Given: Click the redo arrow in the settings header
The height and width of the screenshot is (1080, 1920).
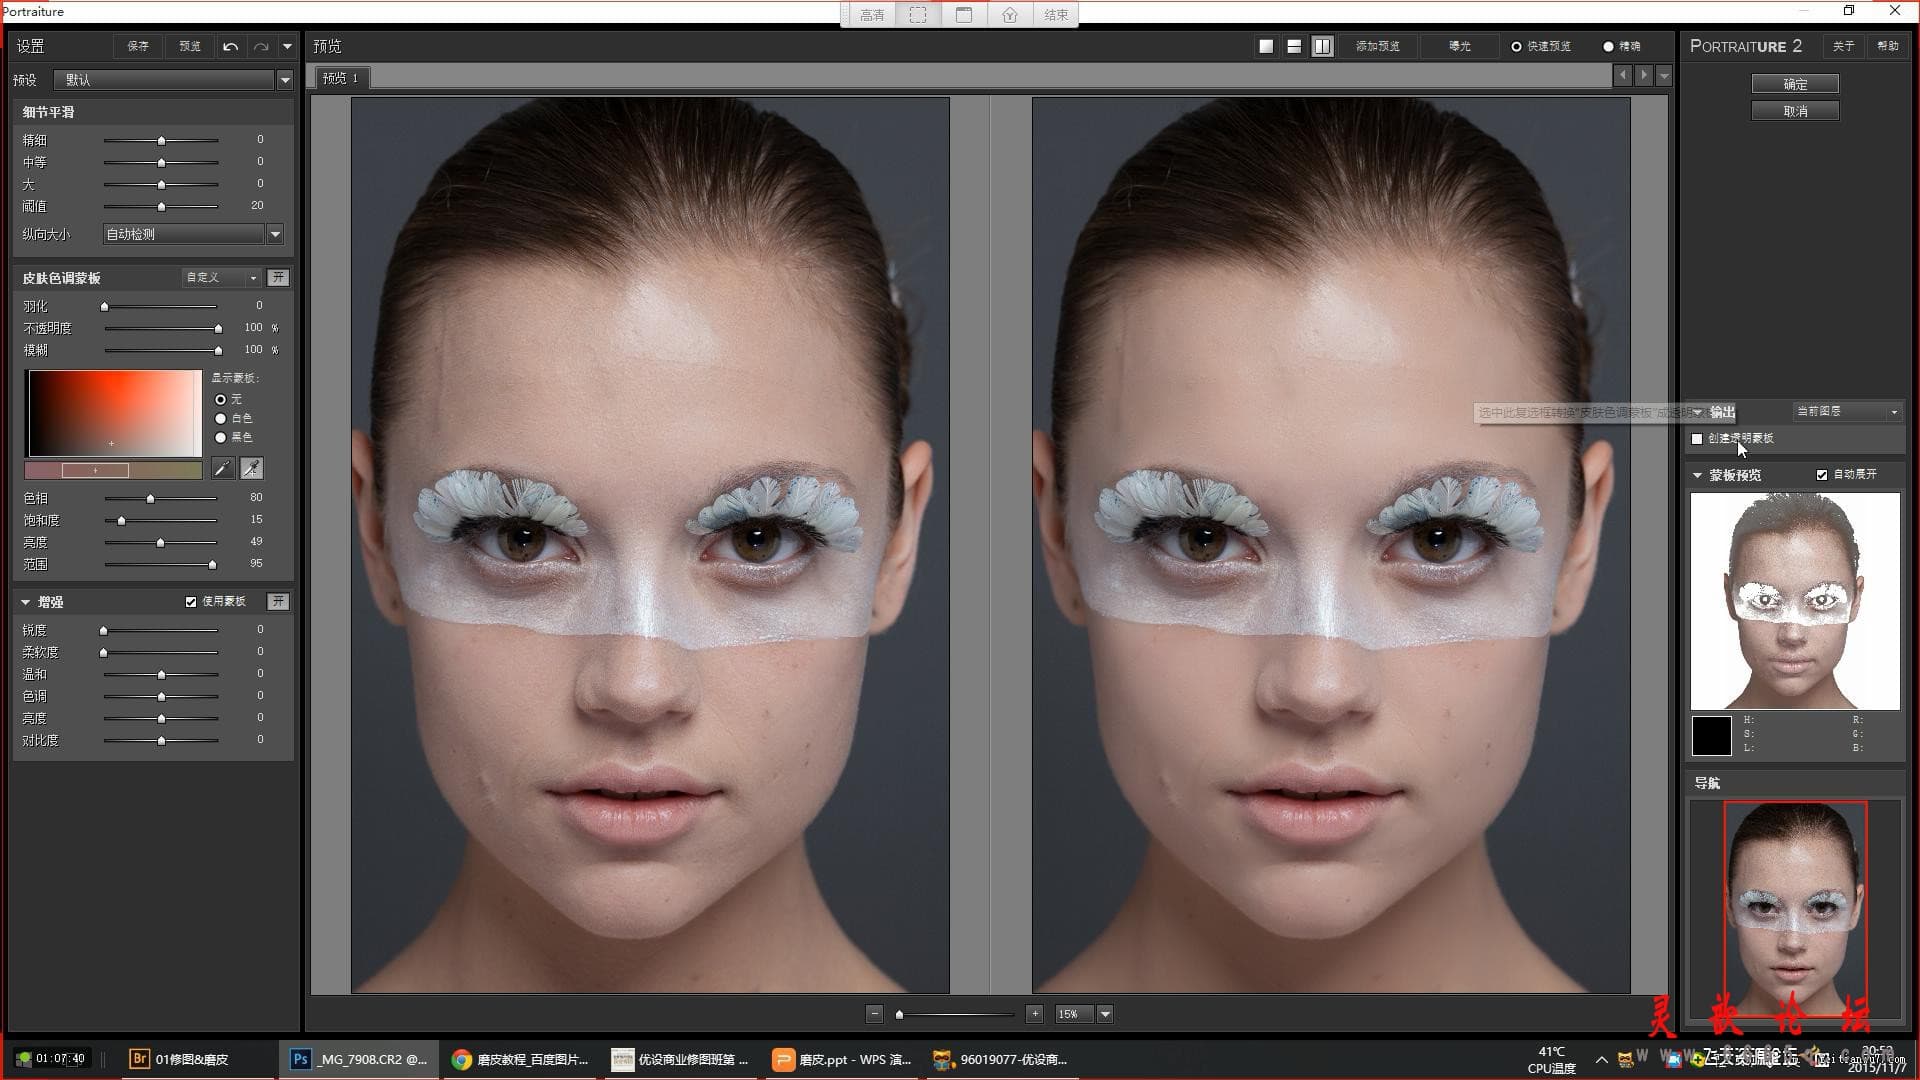Looking at the screenshot, I should pyautogui.click(x=261, y=46).
